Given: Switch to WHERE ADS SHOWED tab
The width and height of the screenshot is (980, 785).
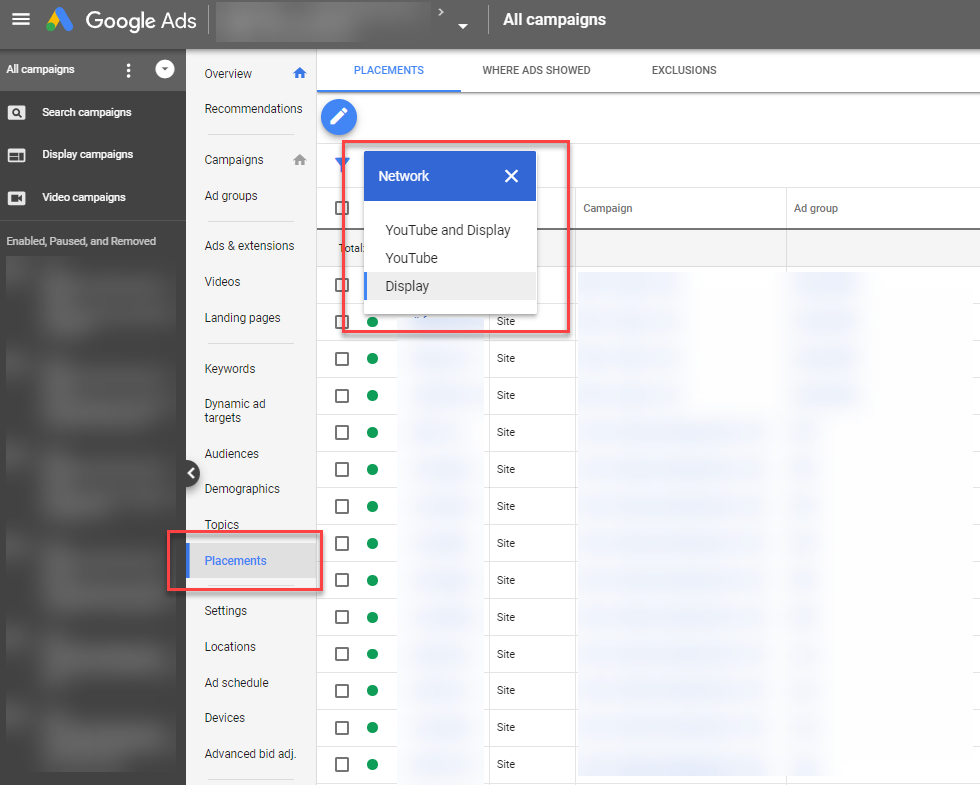Looking at the screenshot, I should click(x=536, y=71).
